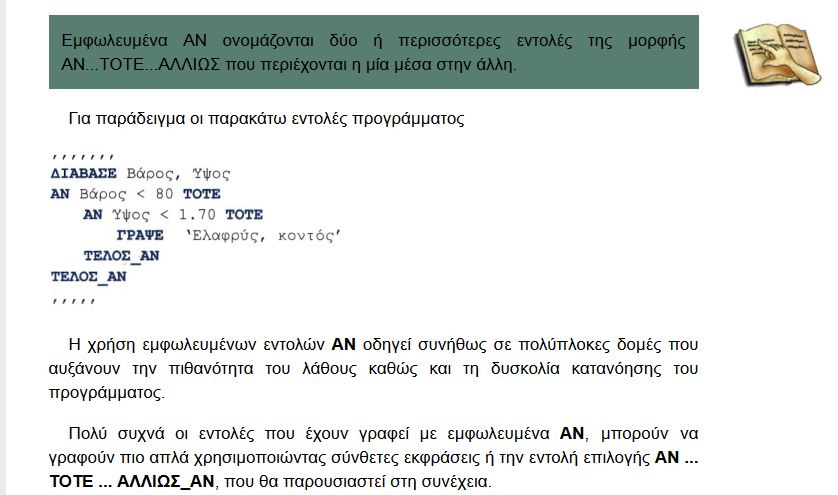This screenshot has height=495, width=838.
Task: Click the open book with pointing hand icon
Action: click(x=778, y=54)
